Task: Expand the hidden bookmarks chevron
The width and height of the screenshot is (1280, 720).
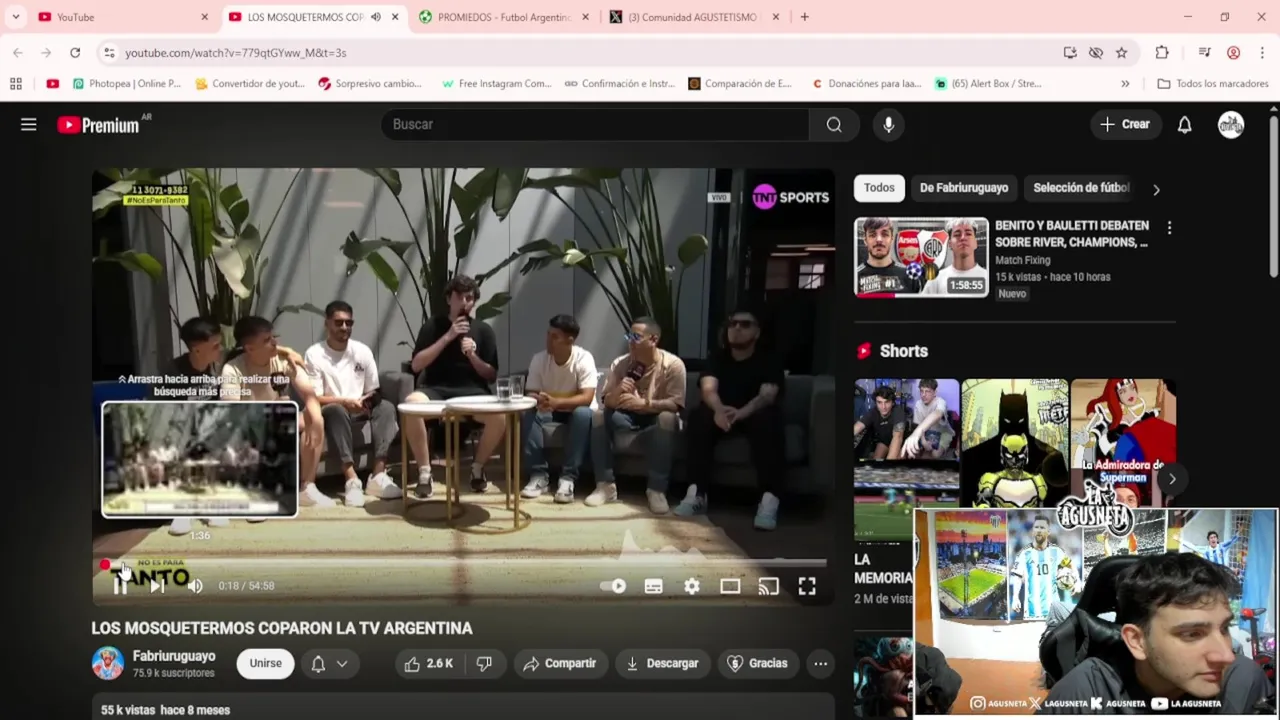Action: click(1125, 84)
